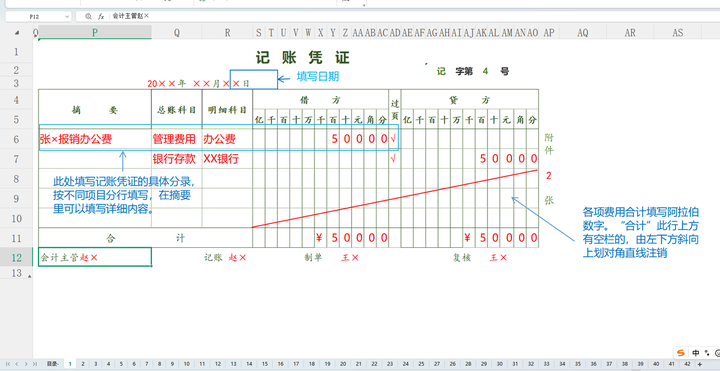Click the √ mark in row 6
720x371 pixels.
click(x=394, y=140)
